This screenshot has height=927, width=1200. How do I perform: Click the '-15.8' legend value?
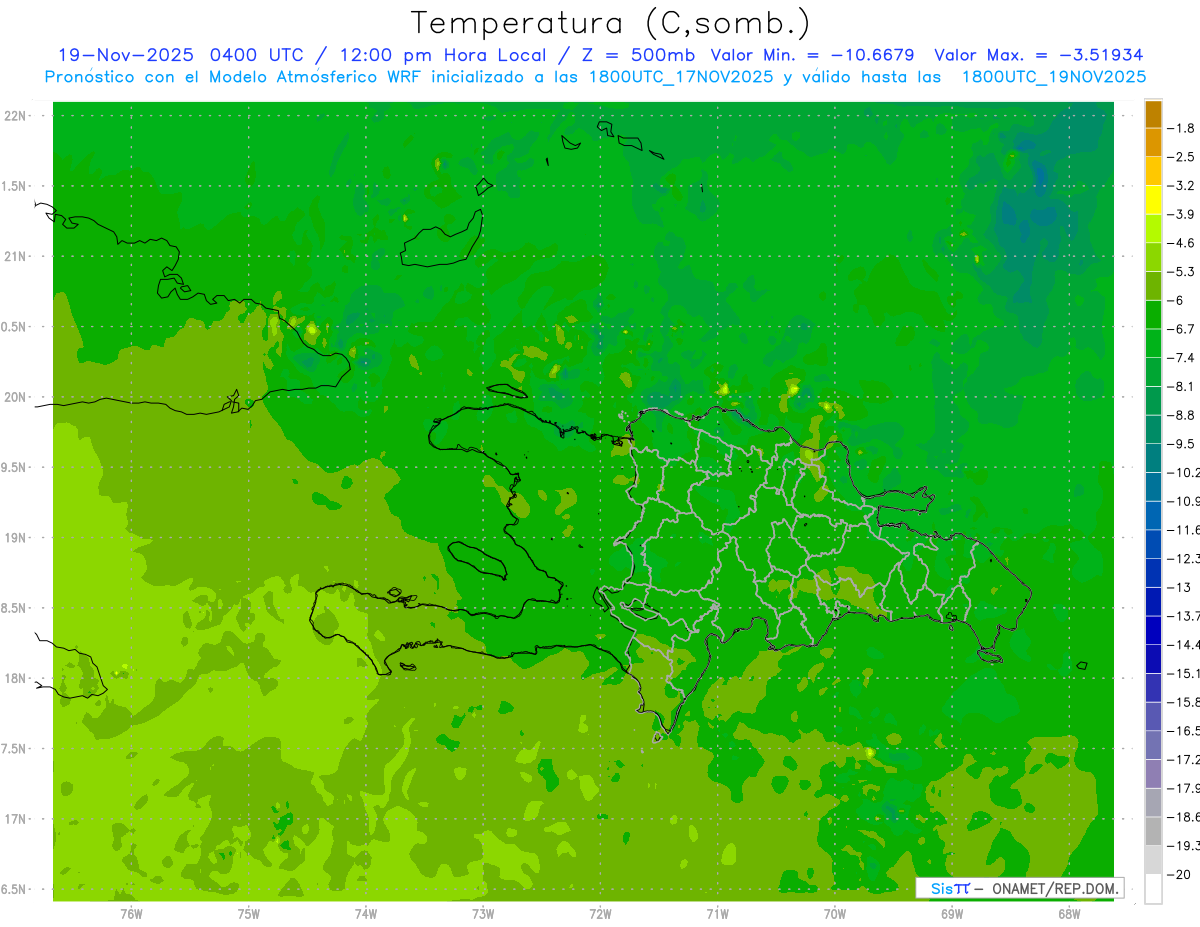(1184, 702)
